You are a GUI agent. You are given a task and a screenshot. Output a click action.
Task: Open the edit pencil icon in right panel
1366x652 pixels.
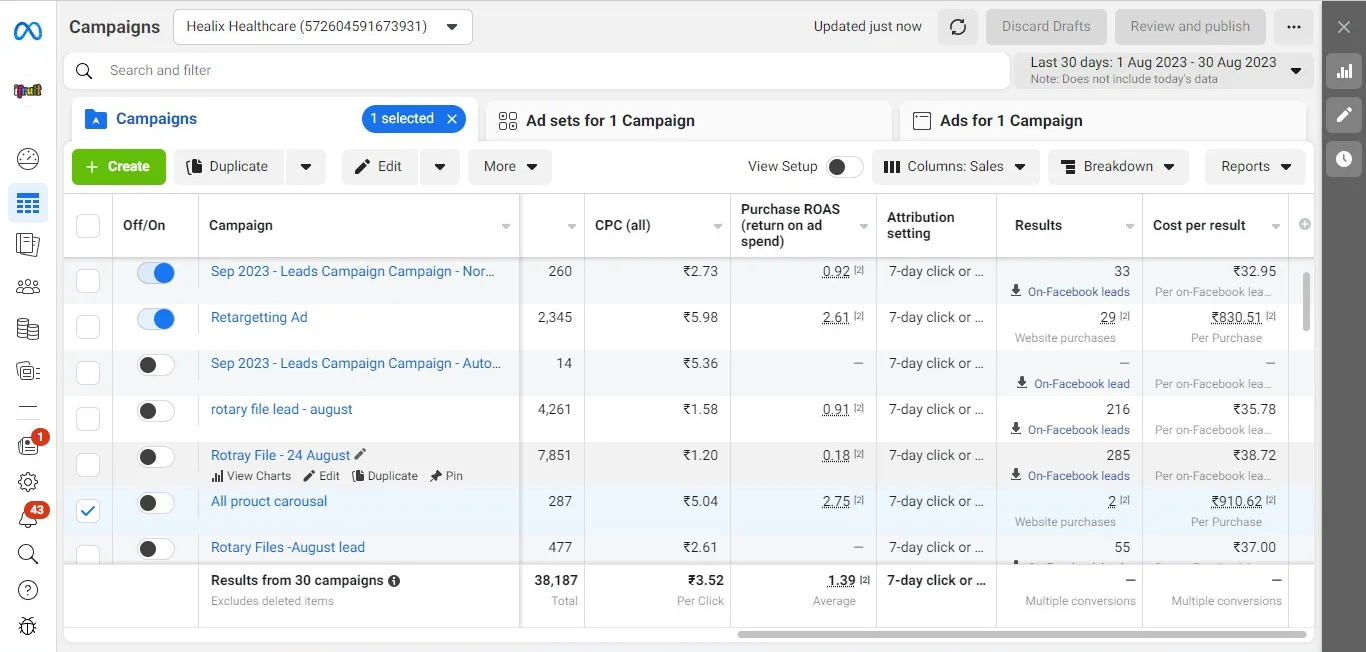(x=1344, y=115)
